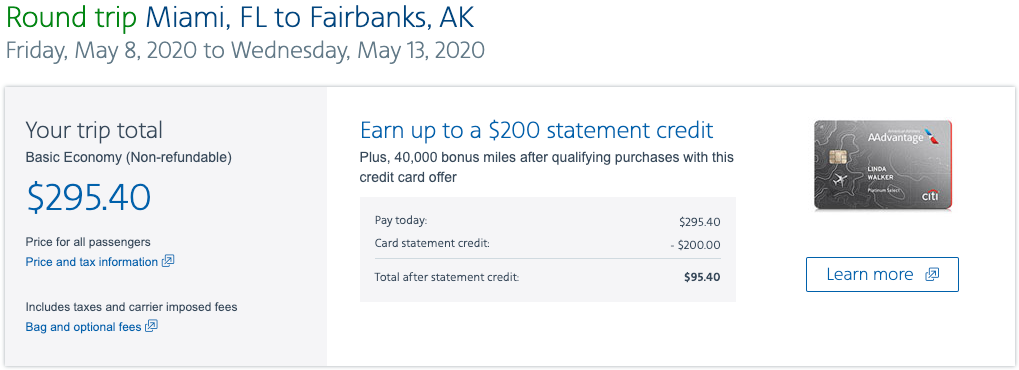
Task: Click the Learn more button
Action: [x=882, y=274]
